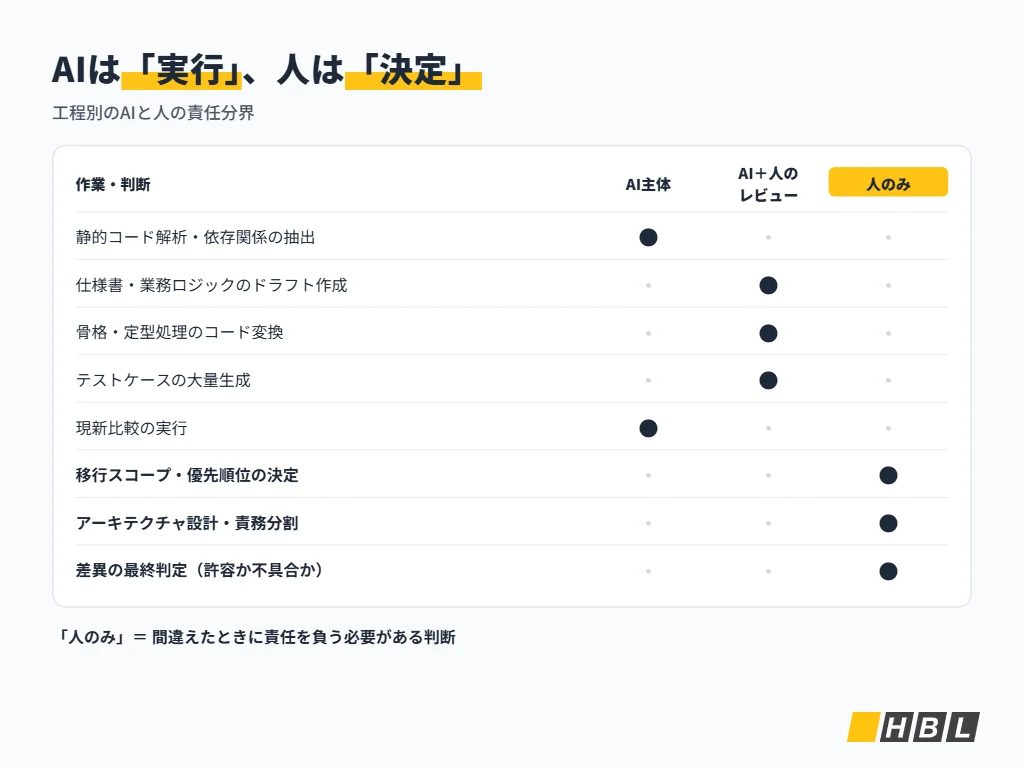Click the AI主体 column header
Screen dimensions: 1024x768
[x=648, y=185]
